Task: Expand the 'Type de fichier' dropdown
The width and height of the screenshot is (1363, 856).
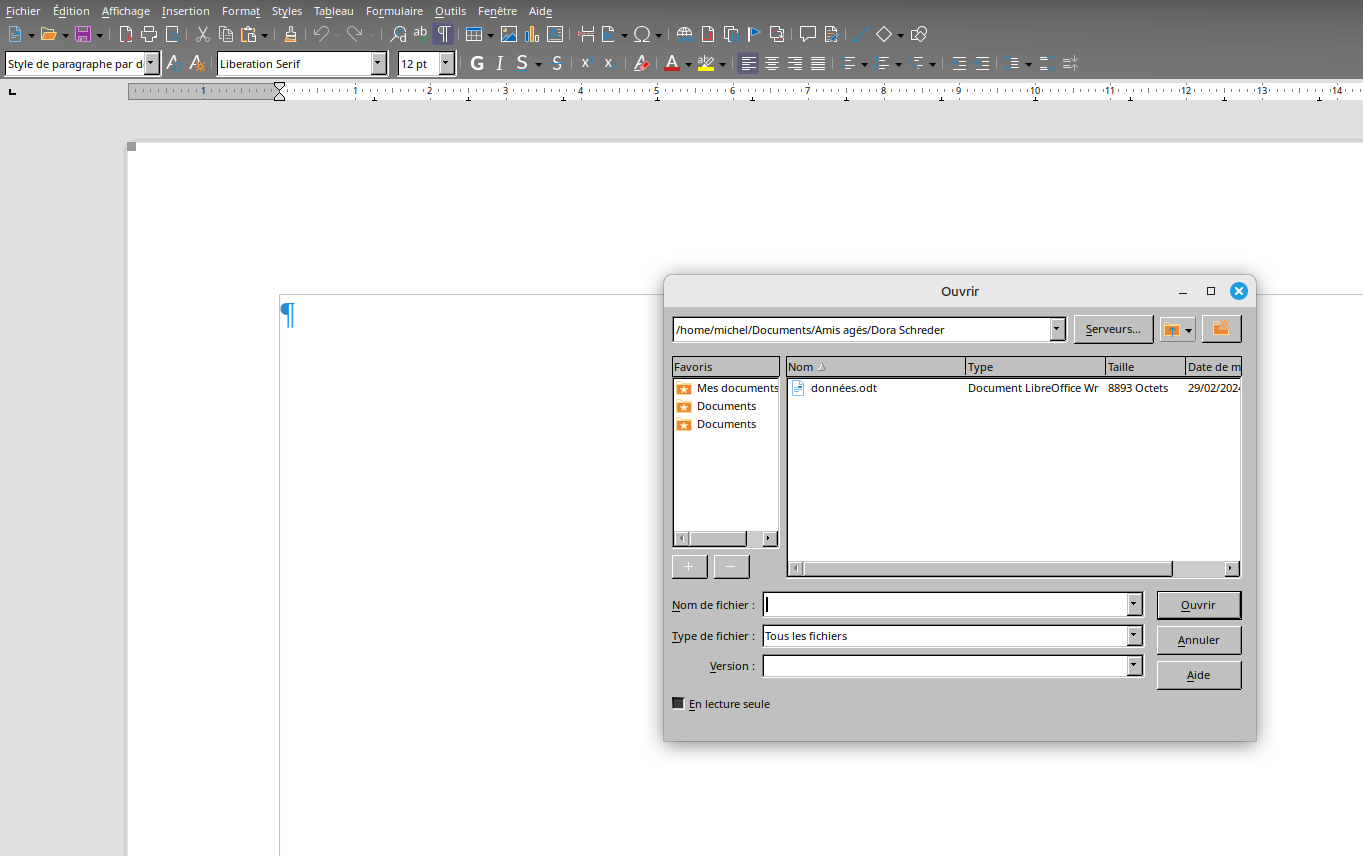Action: point(1134,636)
